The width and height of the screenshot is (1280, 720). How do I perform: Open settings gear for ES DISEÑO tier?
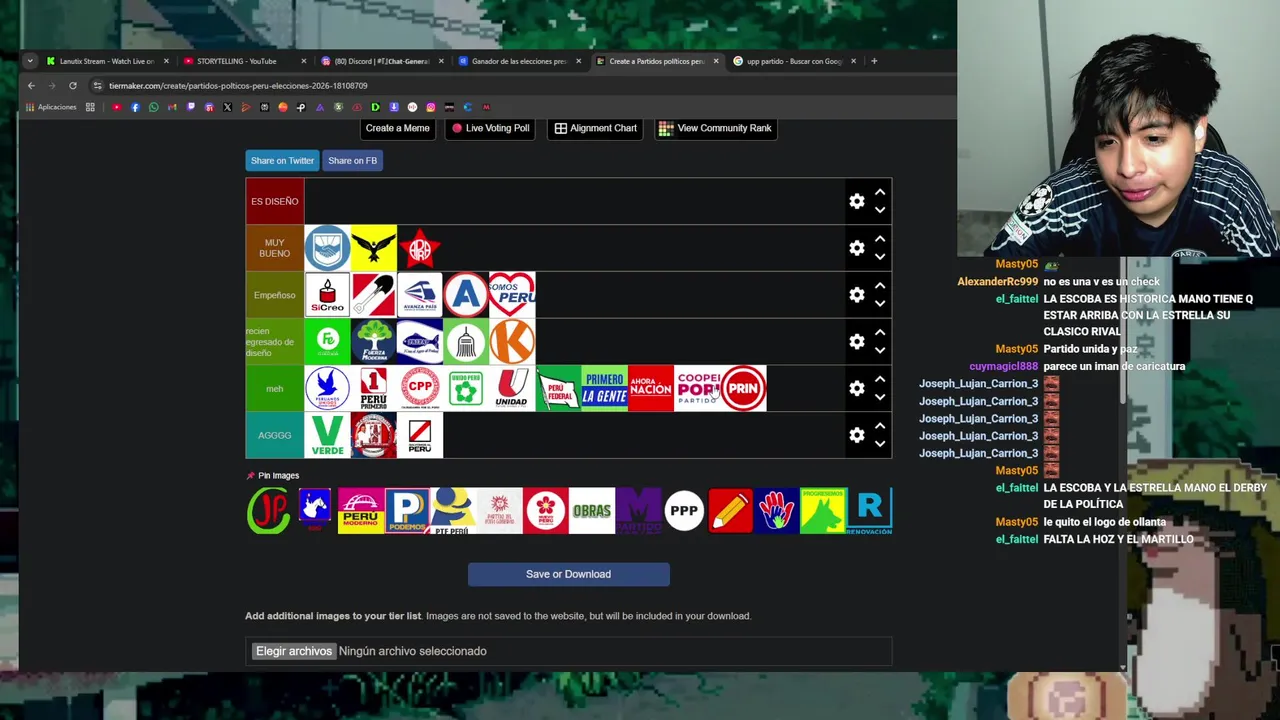point(857,201)
